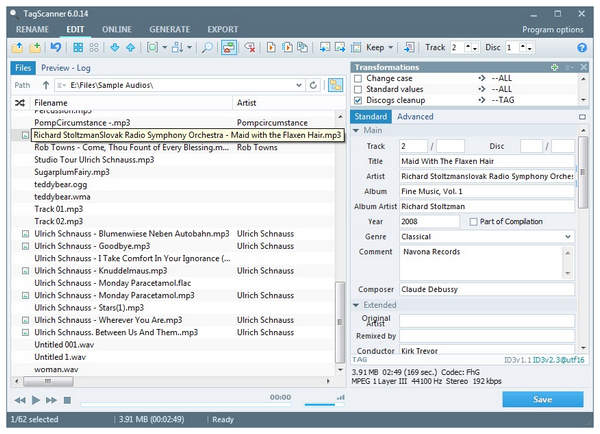The height and width of the screenshot is (434, 600).
Task: Collapse the Main section
Action: [356, 131]
